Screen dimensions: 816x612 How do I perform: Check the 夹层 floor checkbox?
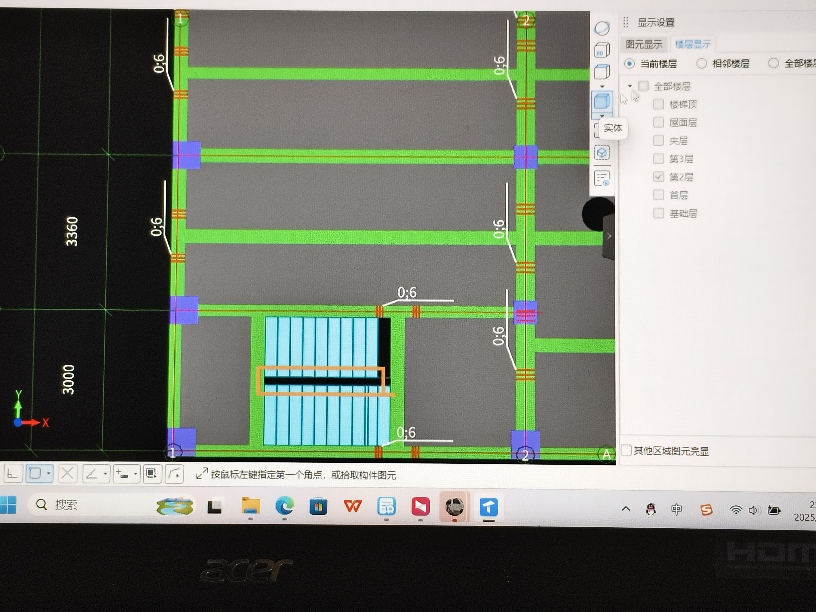click(658, 141)
